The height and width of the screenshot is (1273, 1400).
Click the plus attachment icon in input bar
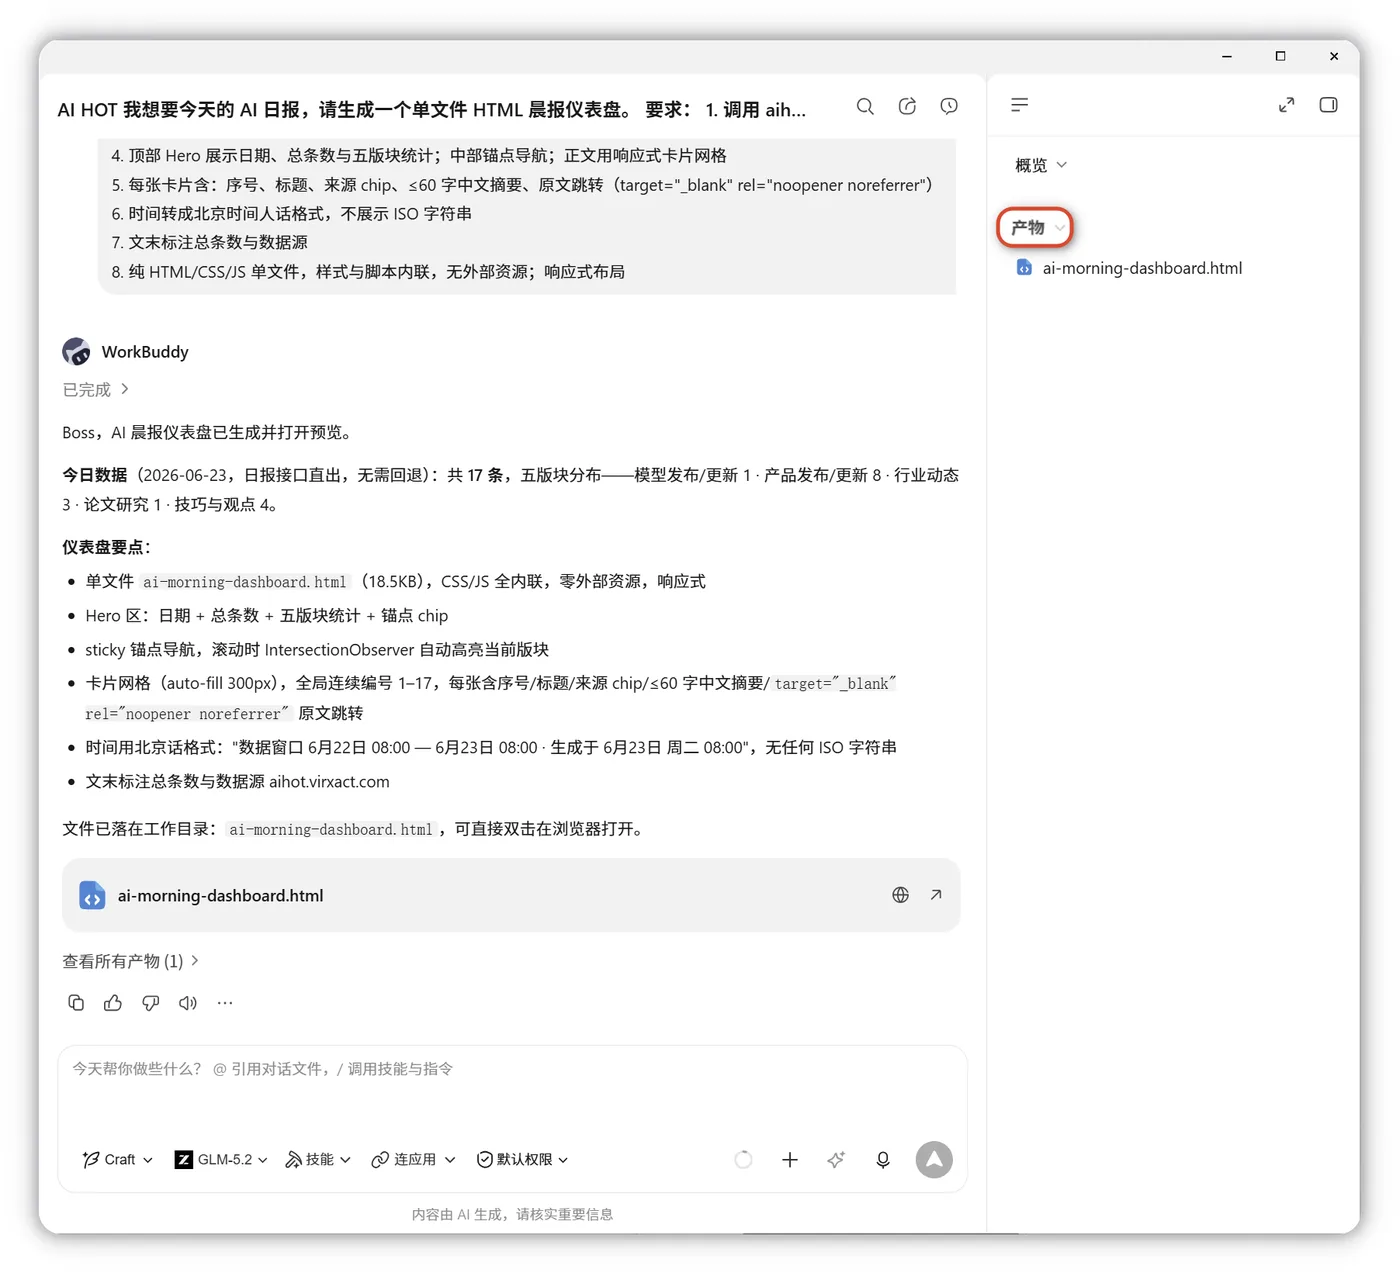click(x=790, y=1159)
